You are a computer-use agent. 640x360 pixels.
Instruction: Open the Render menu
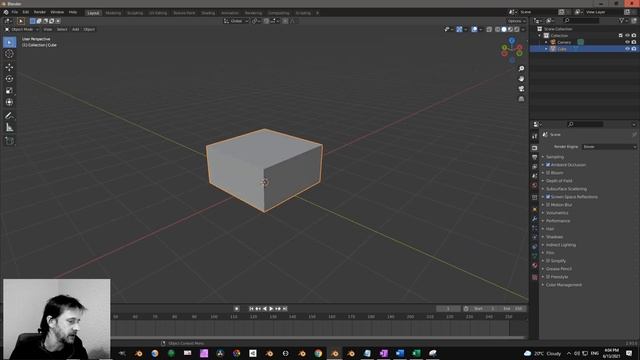[40, 12]
